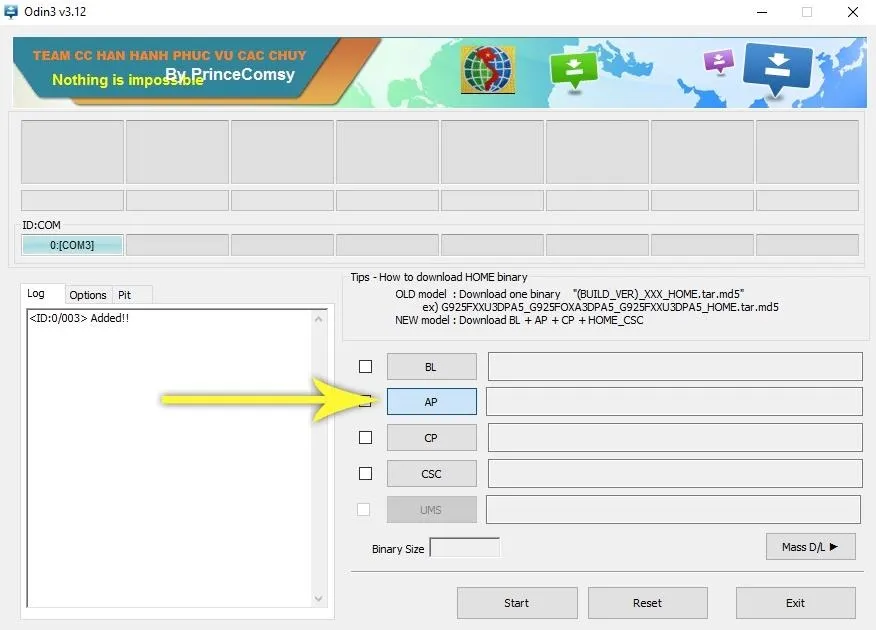Image resolution: width=876 pixels, height=630 pixels.
Task: Click the Odin3 app icon in title bar
Action: (10, 12)
